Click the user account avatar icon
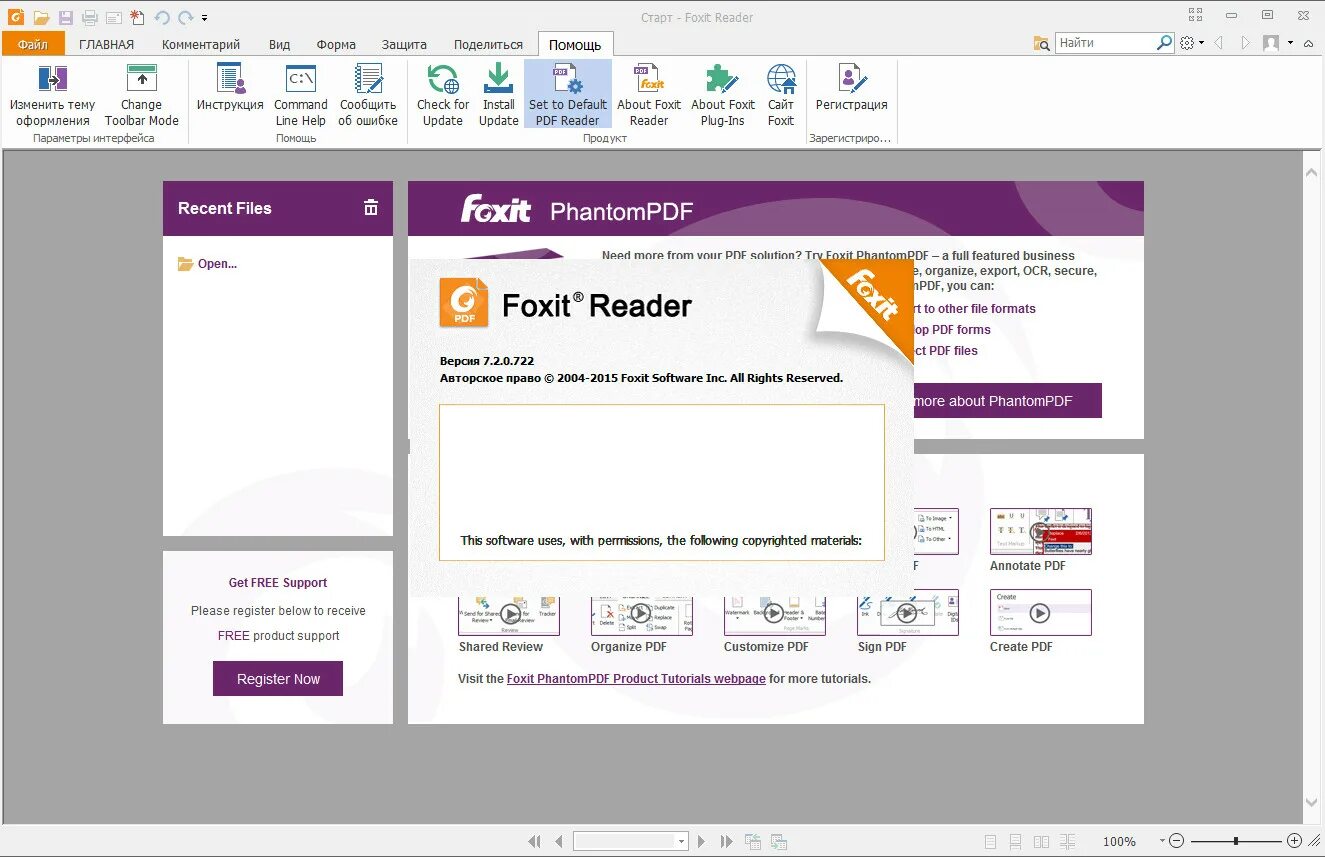The width and height of the screenshot is (1325, 857). pos(1271,43)
